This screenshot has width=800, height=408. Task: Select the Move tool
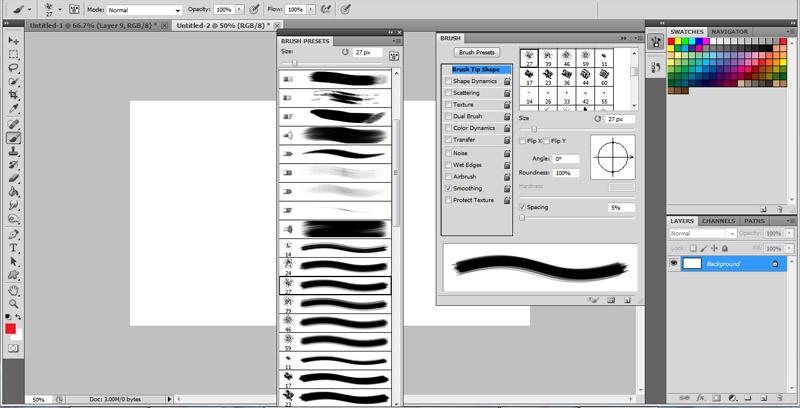click(x=14, y=41)
